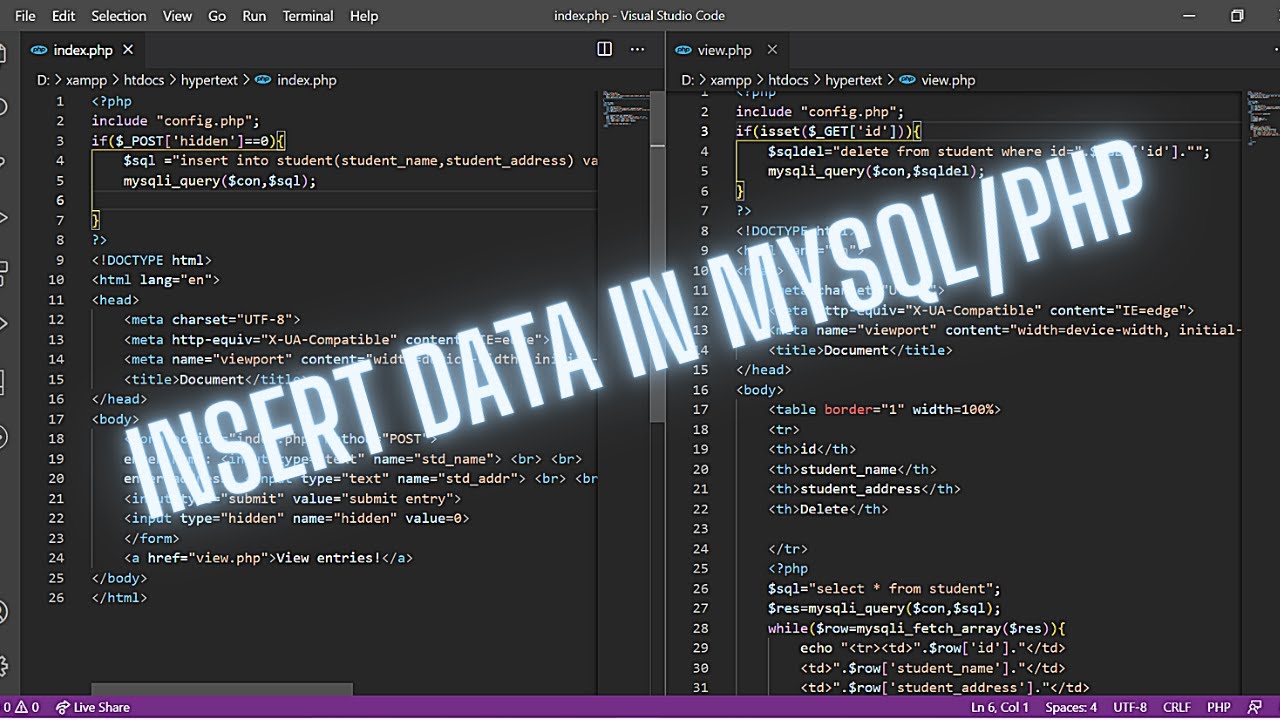
Task: Expand htdocs breadcrumb in view.php editor
Action: pyautogui.click(x=790, y=80)
